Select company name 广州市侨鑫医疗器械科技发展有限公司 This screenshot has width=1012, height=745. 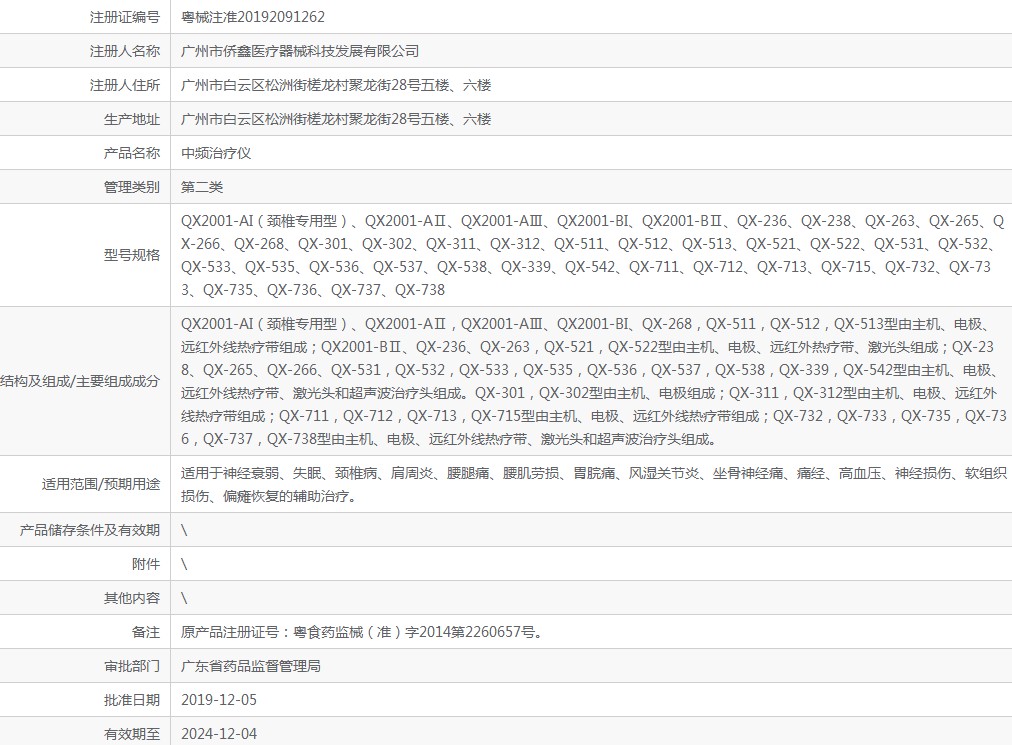[300, 51]
